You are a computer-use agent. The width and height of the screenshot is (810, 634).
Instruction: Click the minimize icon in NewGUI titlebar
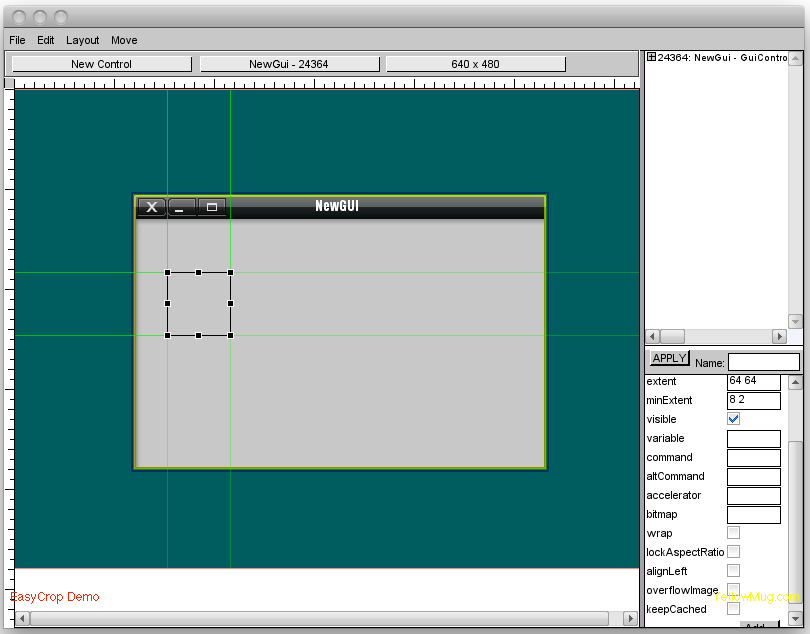click(x=181, y=207)
